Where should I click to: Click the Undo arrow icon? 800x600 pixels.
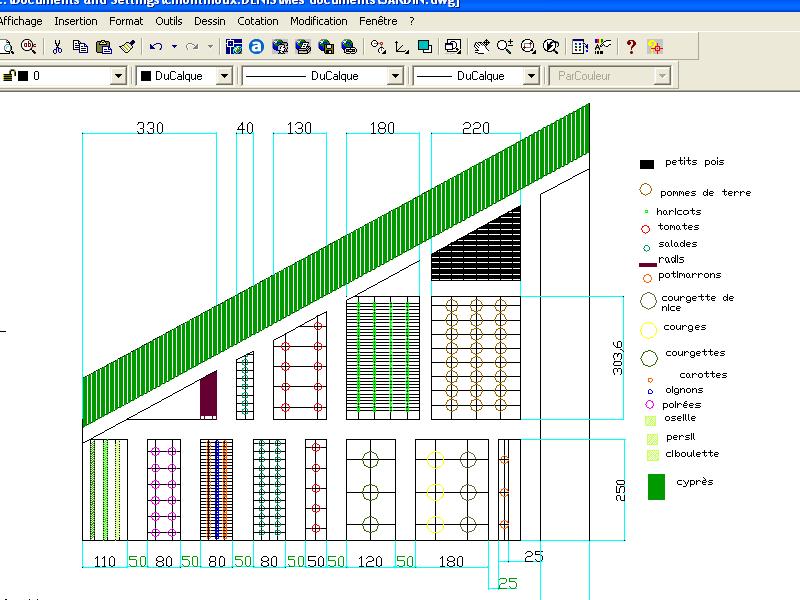(x=156, y=46)
